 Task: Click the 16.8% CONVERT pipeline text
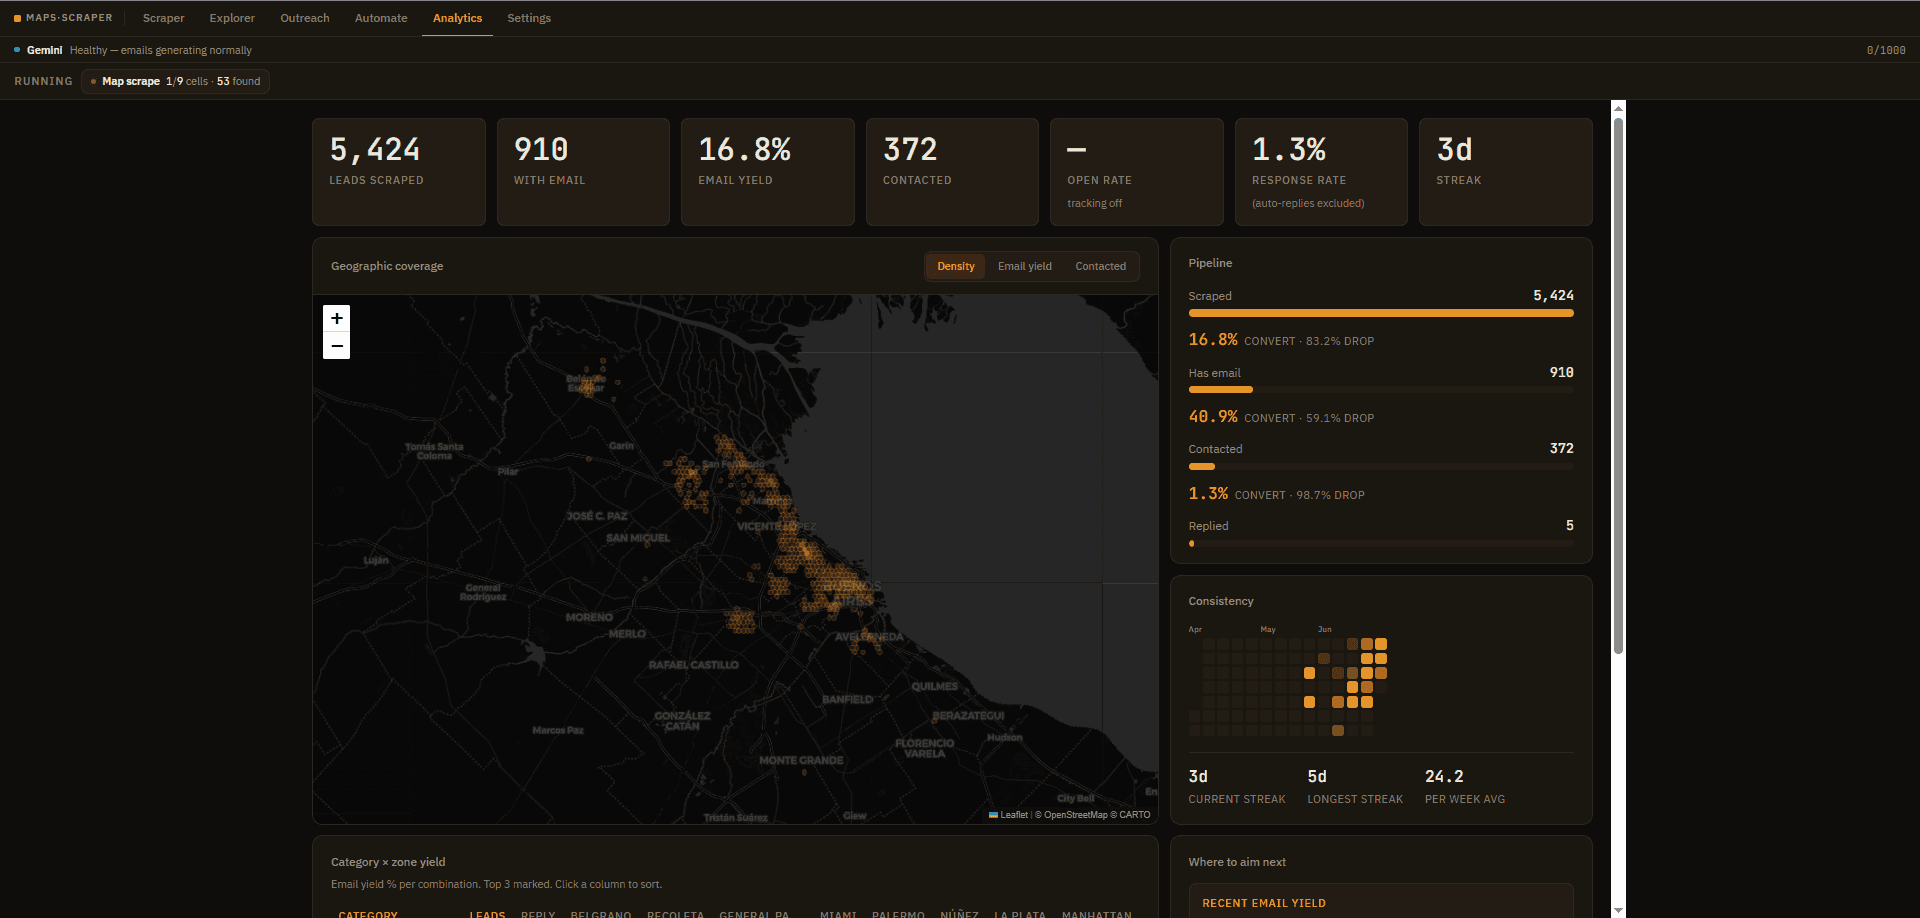point(1281,340)
